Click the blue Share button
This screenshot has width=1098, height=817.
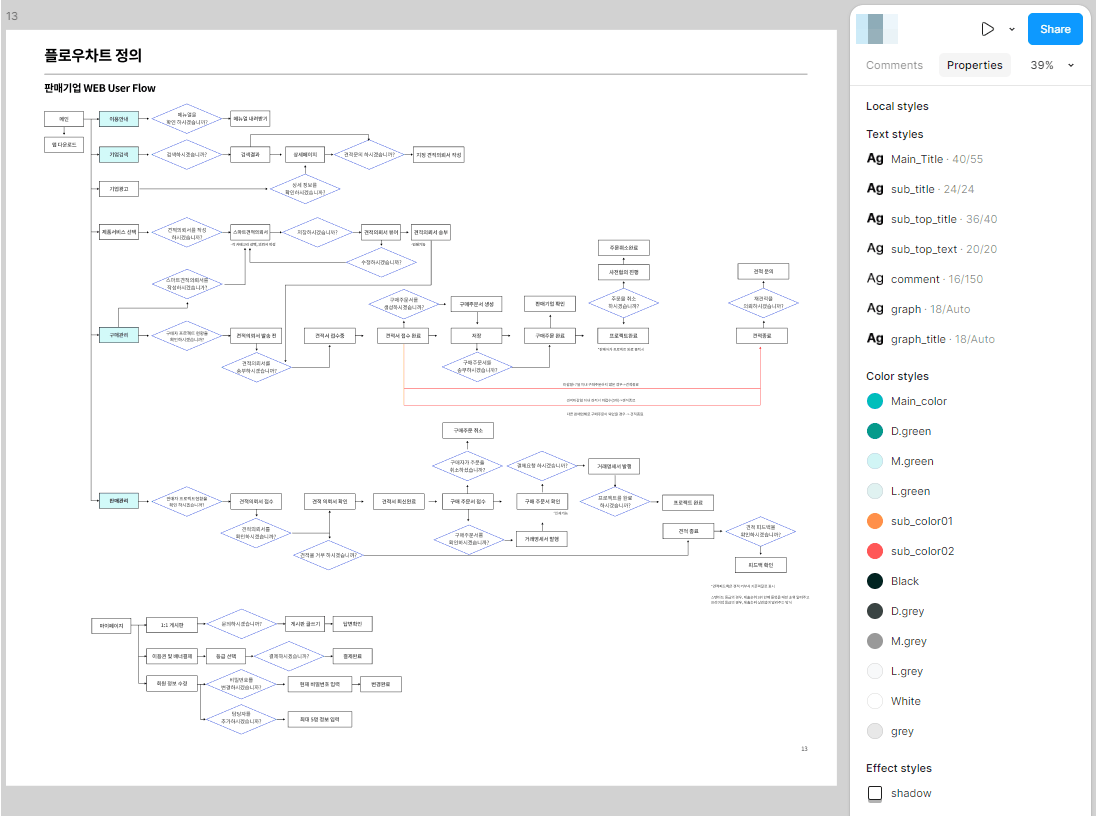(1055, 29)
